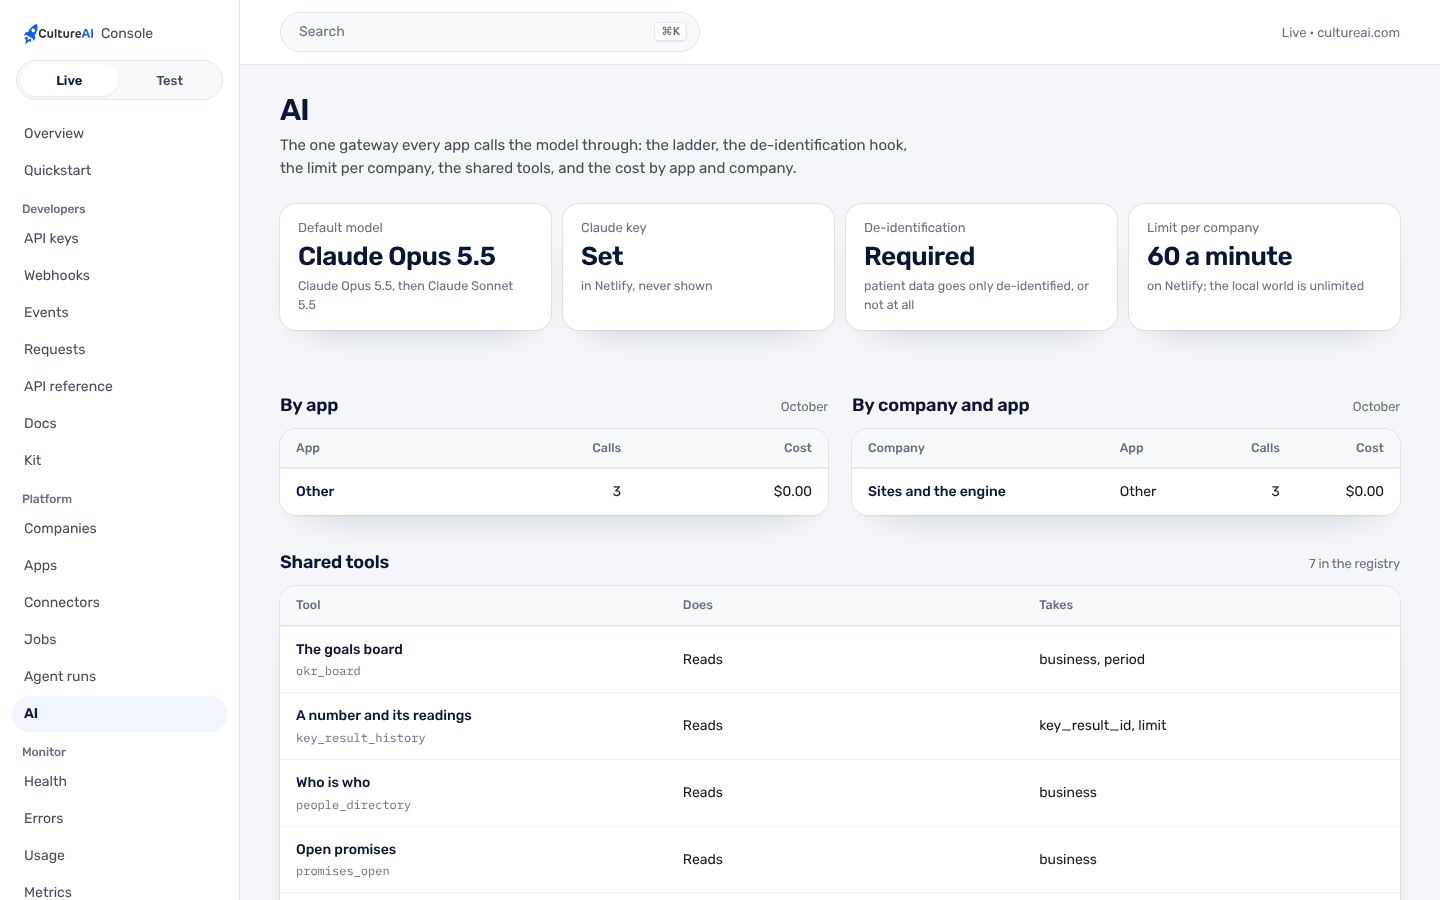This screenshot has height=900, width=1440.
Task: Click the Takes column header
Action: point(1056,605)
